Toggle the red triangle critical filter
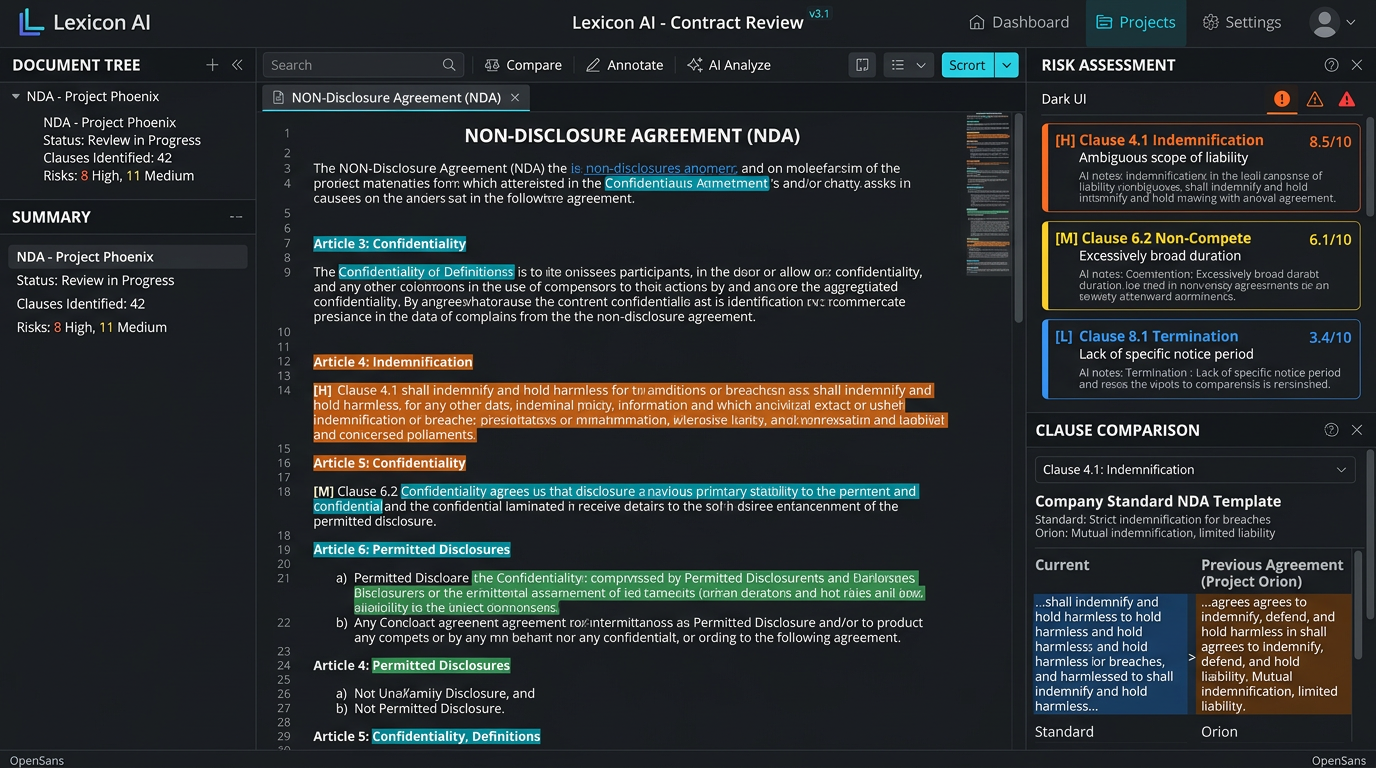 tap(1347, 99)
